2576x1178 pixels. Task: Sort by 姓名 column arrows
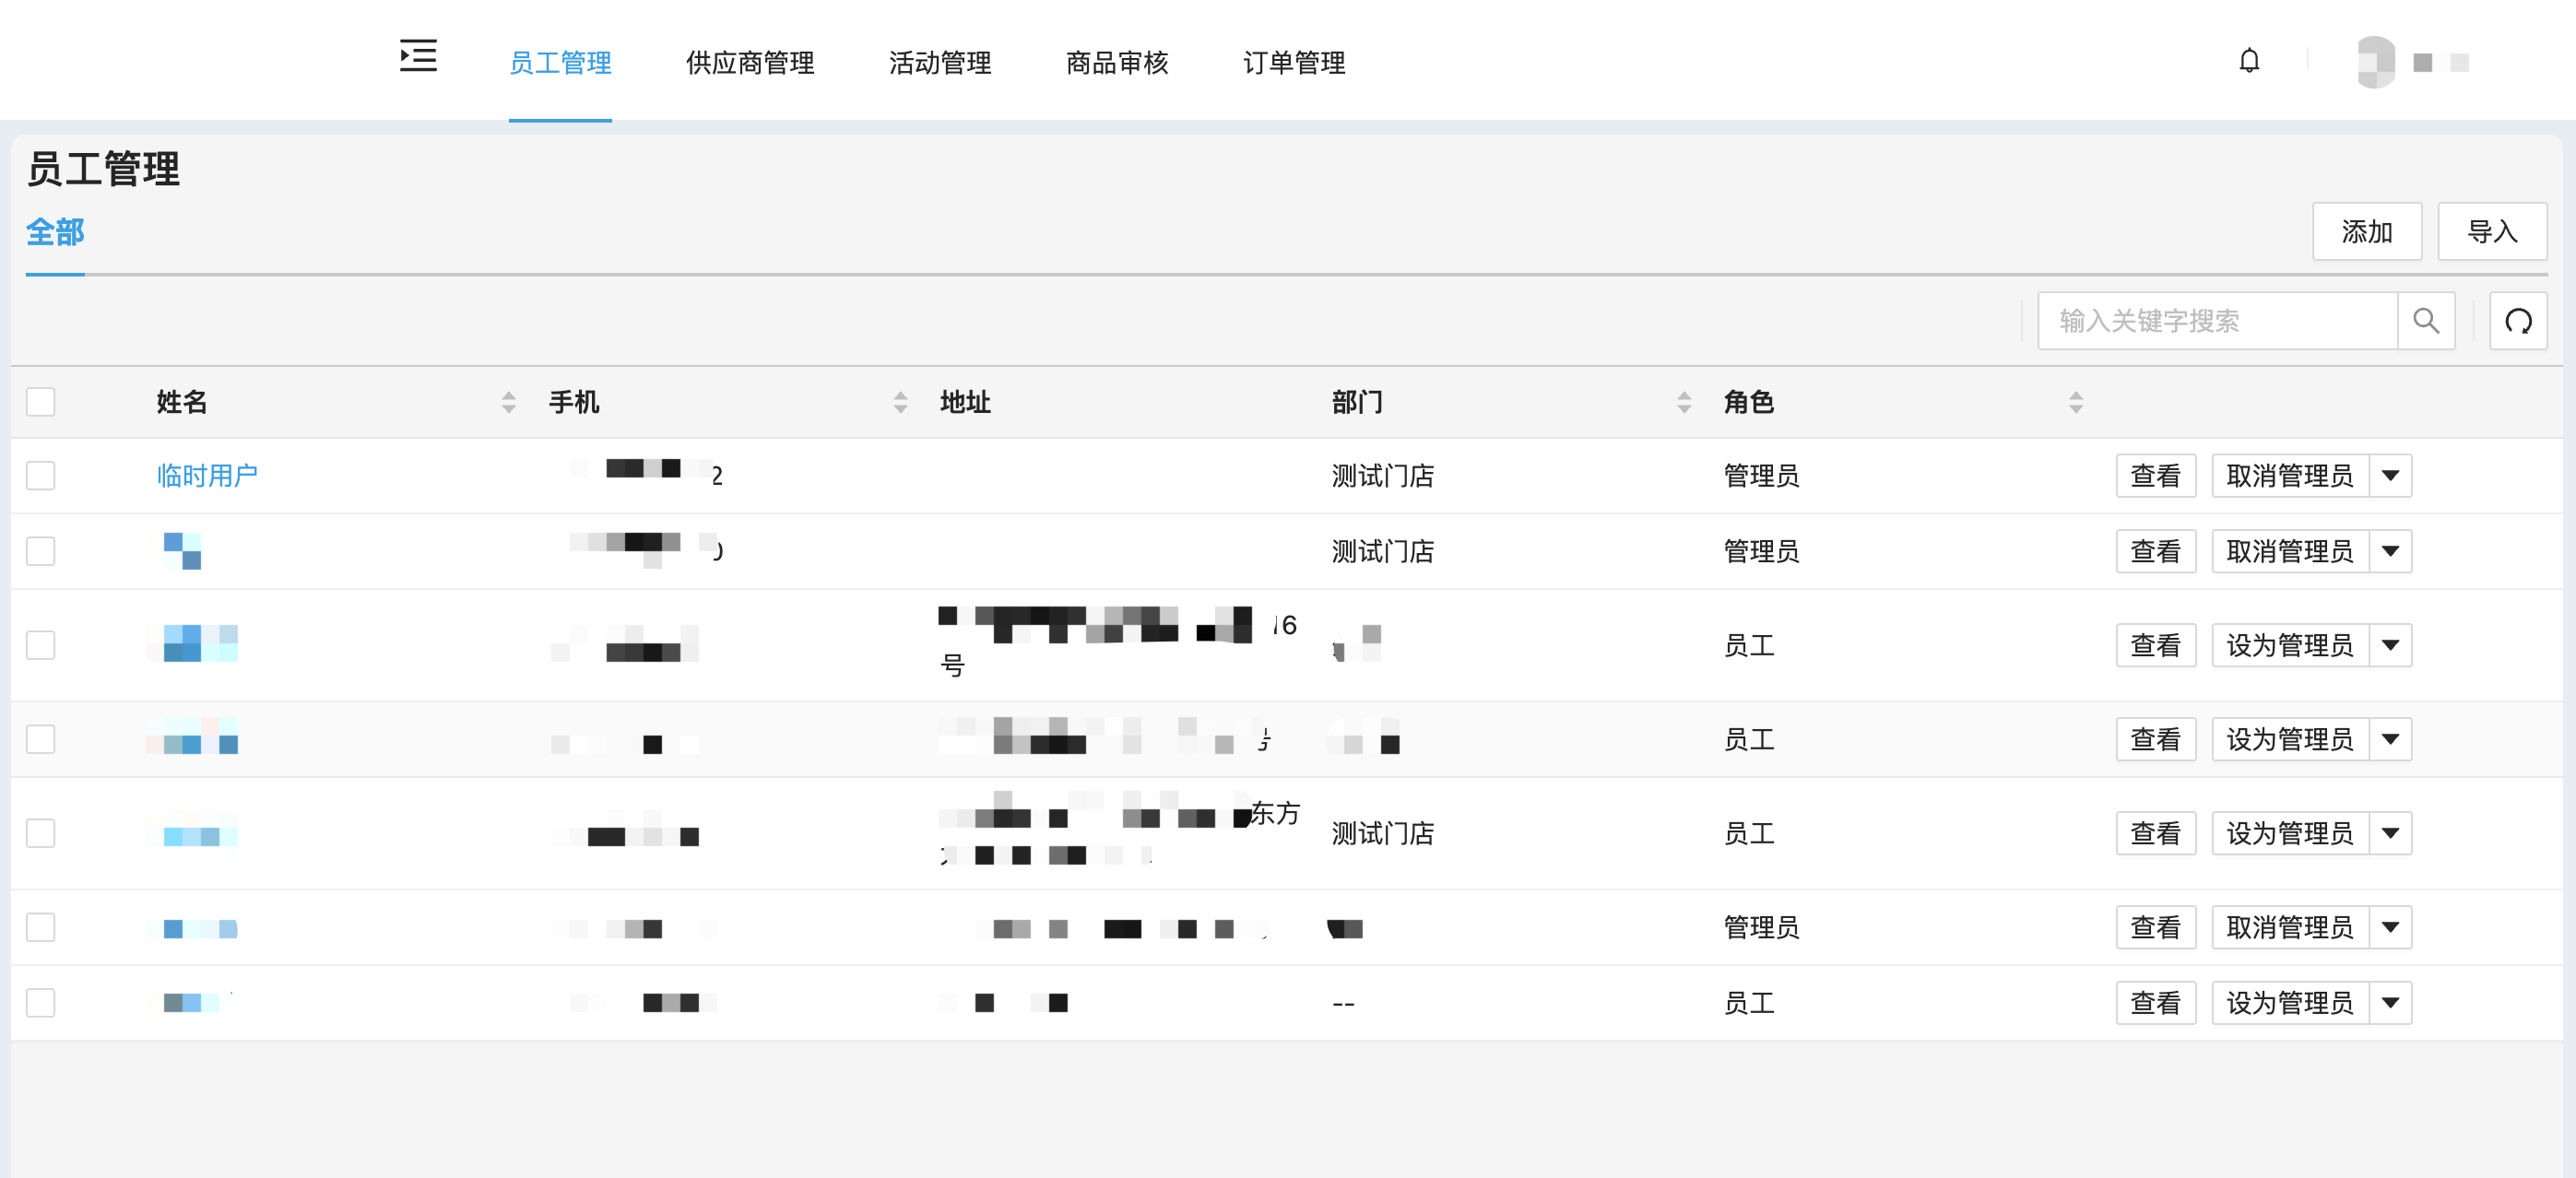pos(508,402)
